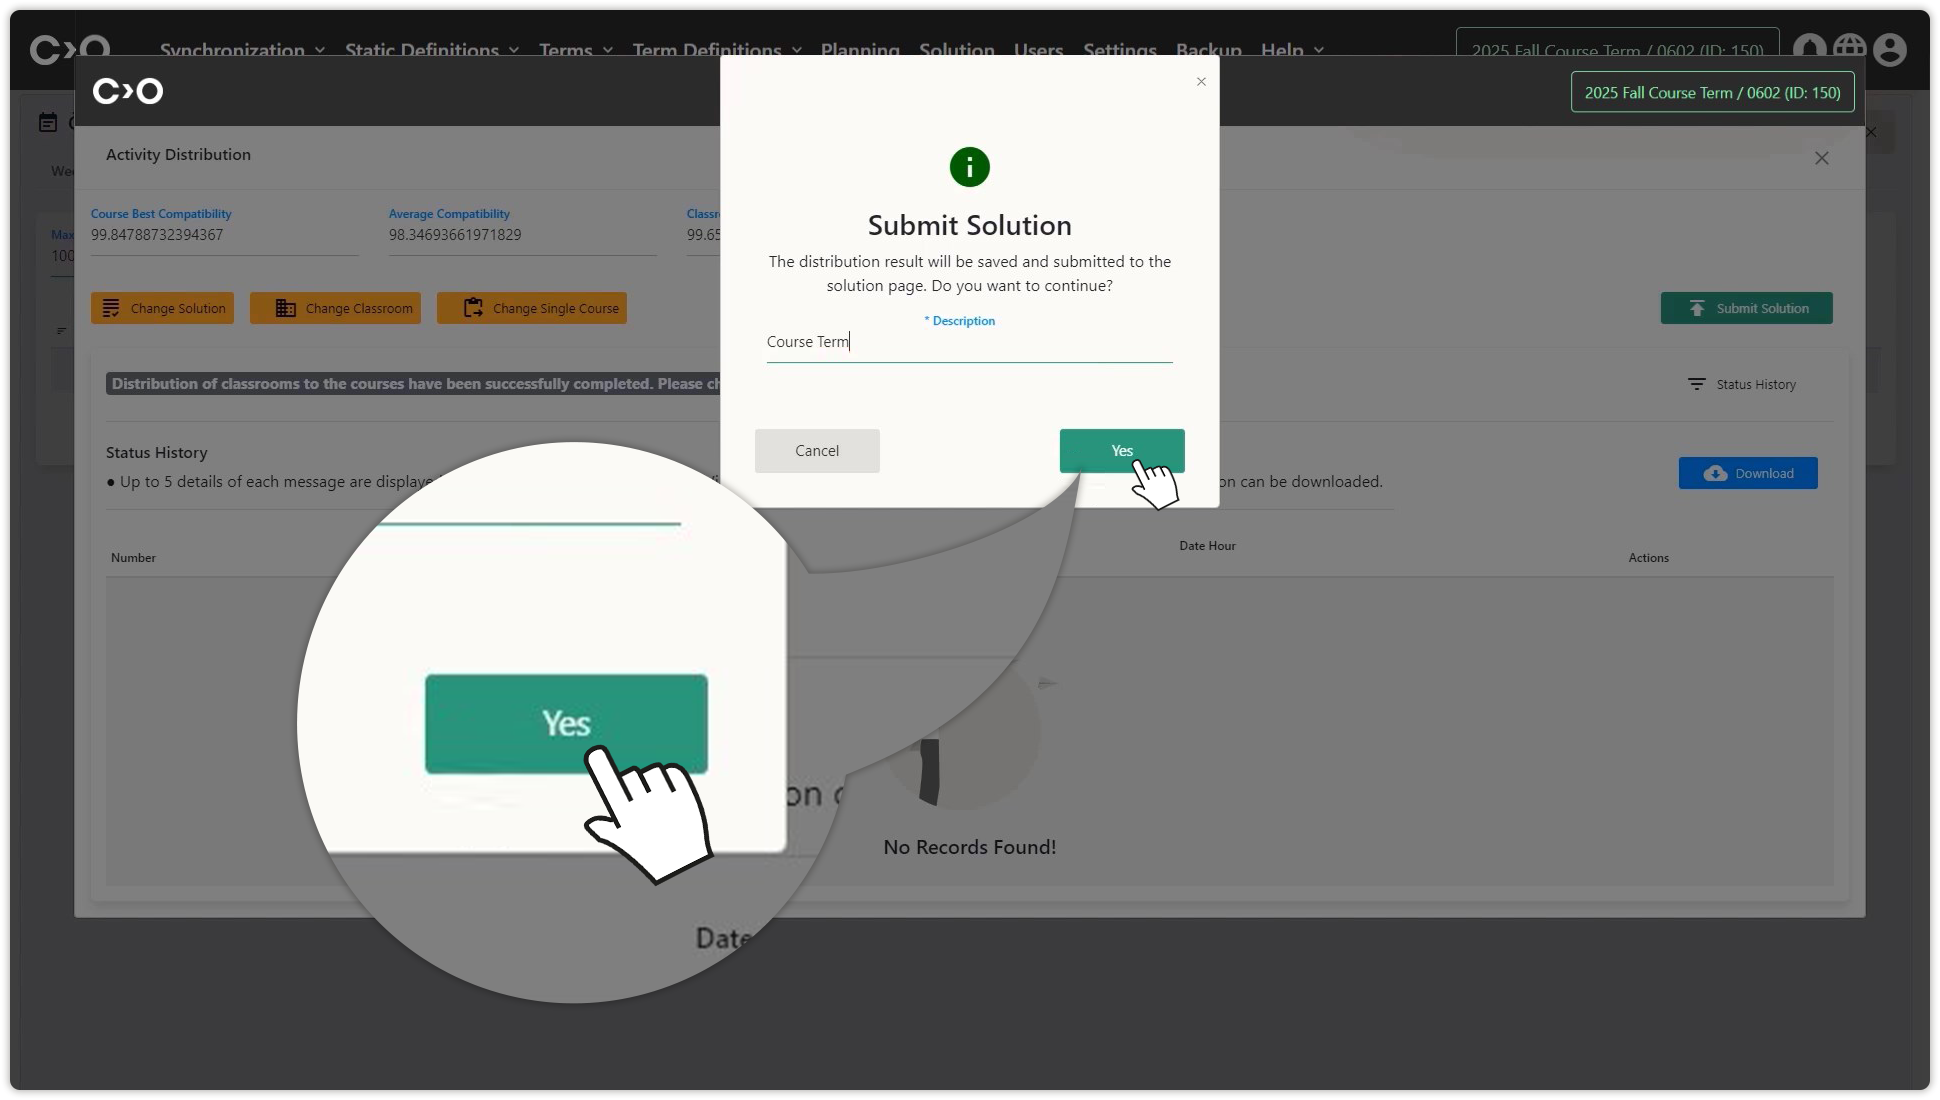Close the Activity Distribution panel
The height and width of the screenshot is (1100, 1940).
coord(1821,158)
